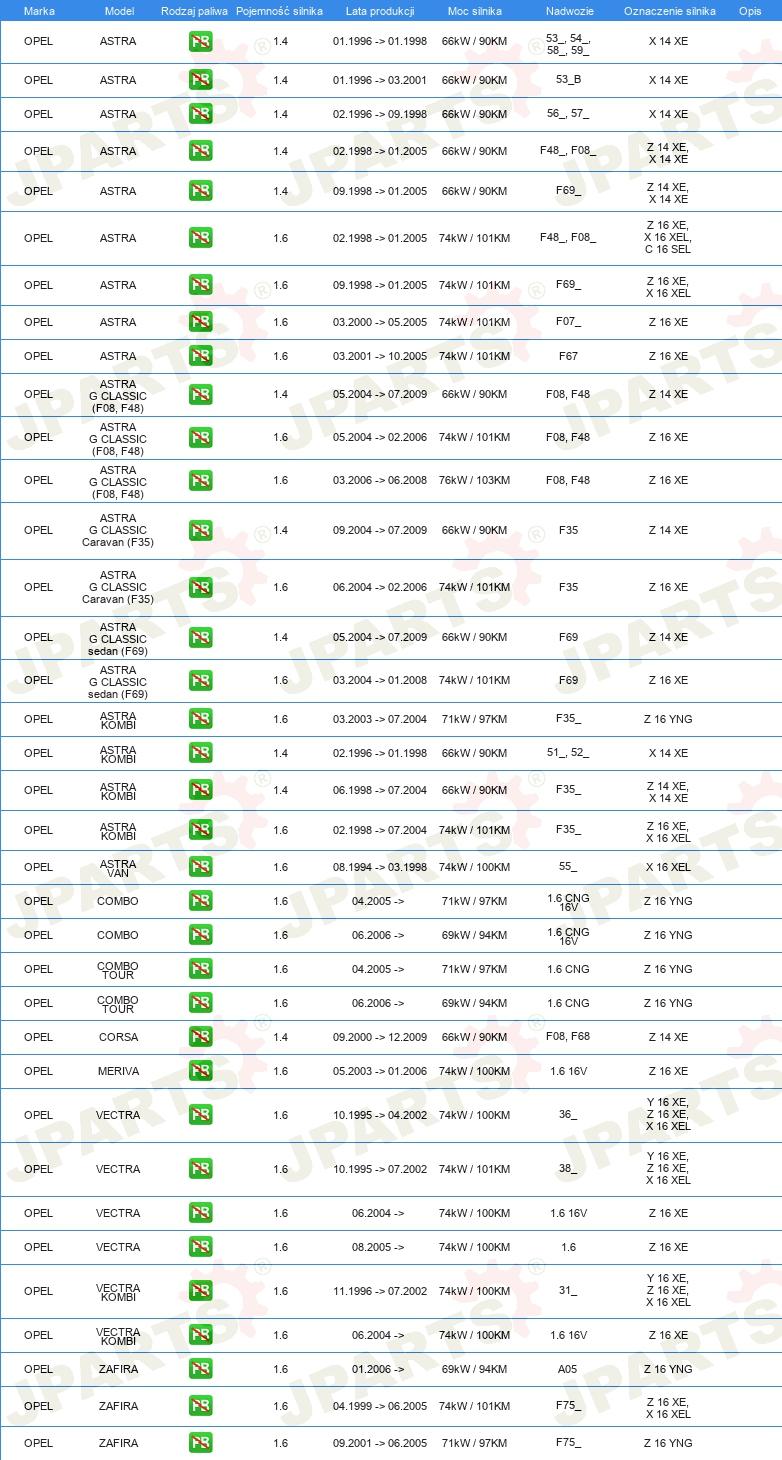Click the fuel icon in the VECTRA 36_ row
Viewport: 782px width, 1460px height.
click(x=201, y=1115)
